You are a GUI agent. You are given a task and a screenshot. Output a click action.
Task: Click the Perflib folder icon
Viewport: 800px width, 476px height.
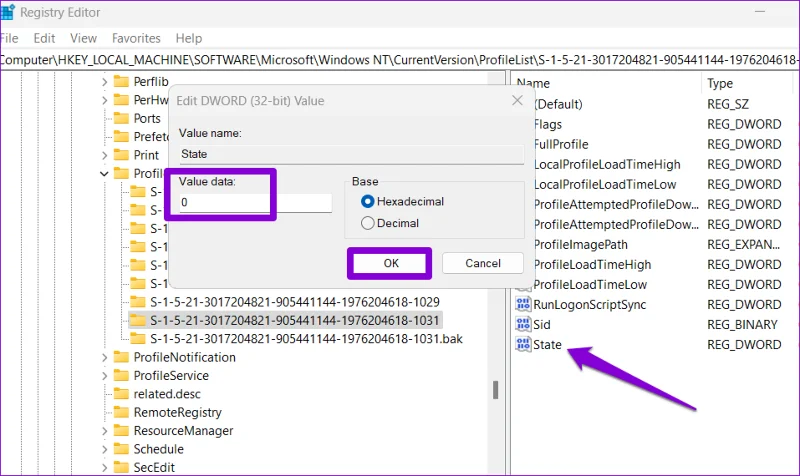click(x=121, y=81)
